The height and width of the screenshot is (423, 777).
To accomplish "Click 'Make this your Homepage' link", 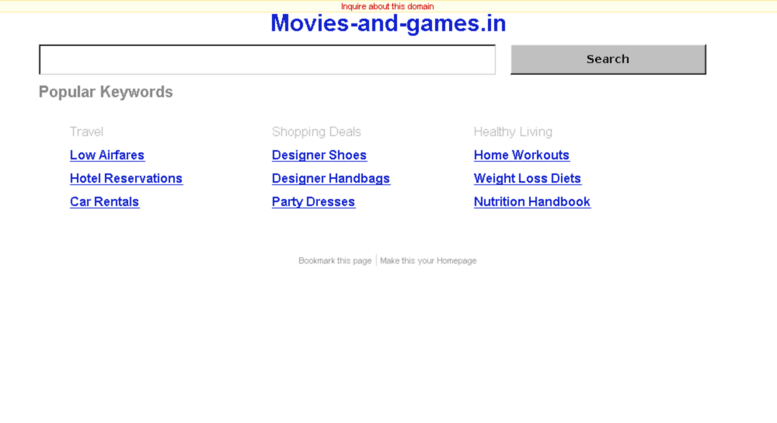I will [x=428, y=261].
